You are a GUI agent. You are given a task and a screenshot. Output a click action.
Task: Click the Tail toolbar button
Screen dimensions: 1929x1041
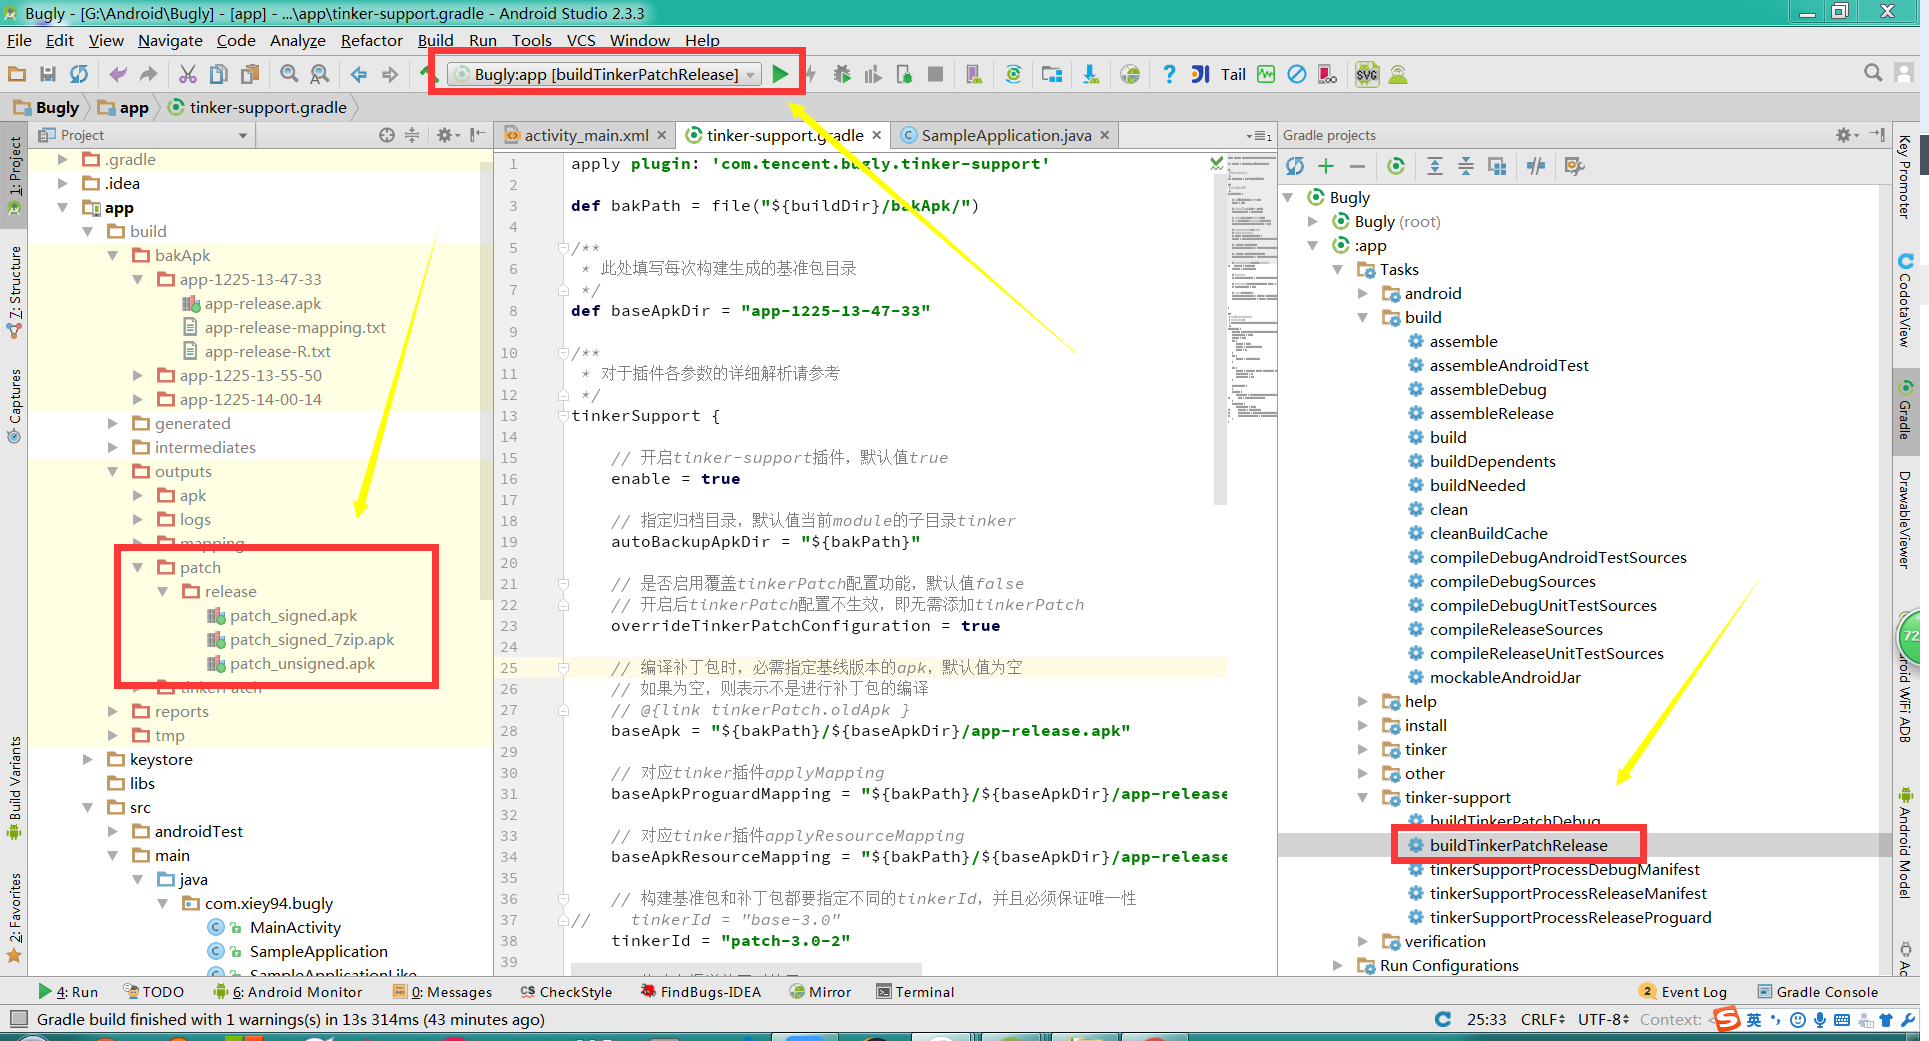point(1233,74)
